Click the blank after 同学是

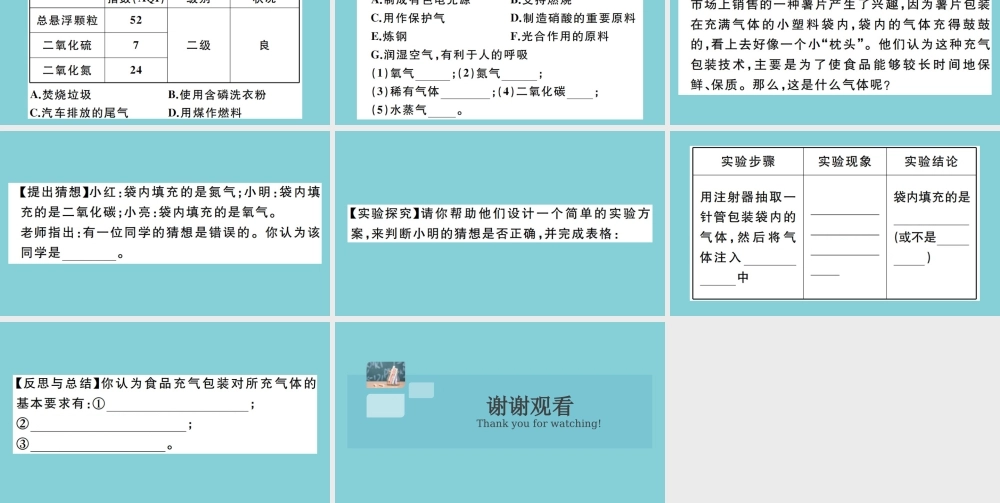(x=89, y=254)
